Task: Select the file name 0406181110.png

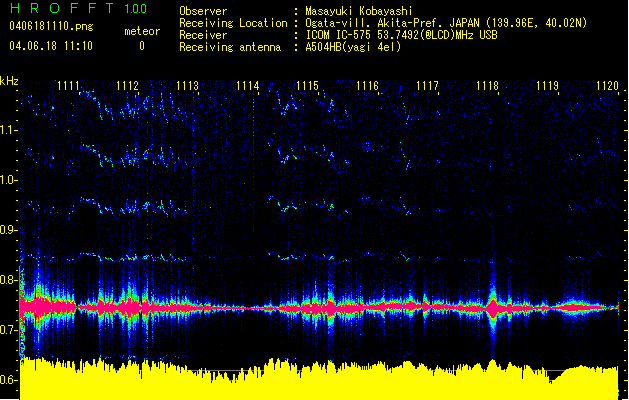Action: (51, 26)
